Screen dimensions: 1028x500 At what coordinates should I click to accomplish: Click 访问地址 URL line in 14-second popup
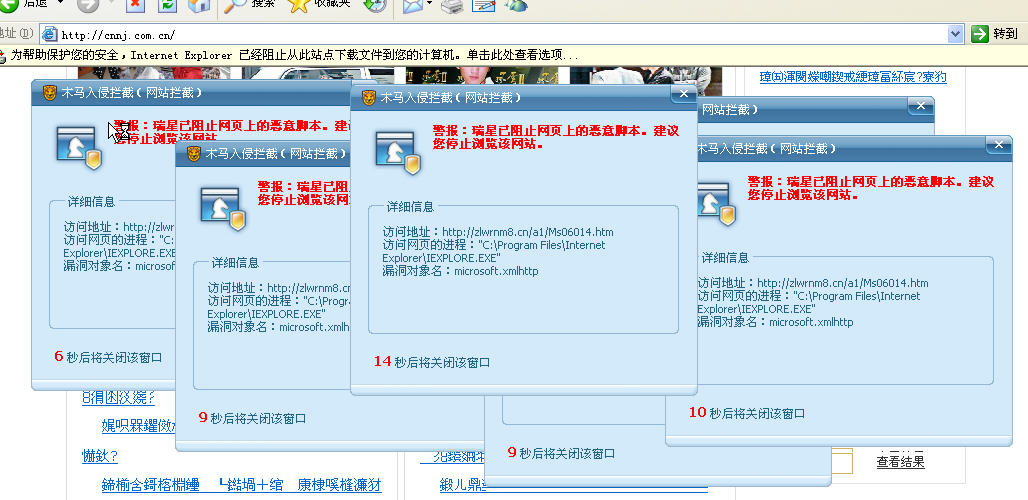coord(498,232)
